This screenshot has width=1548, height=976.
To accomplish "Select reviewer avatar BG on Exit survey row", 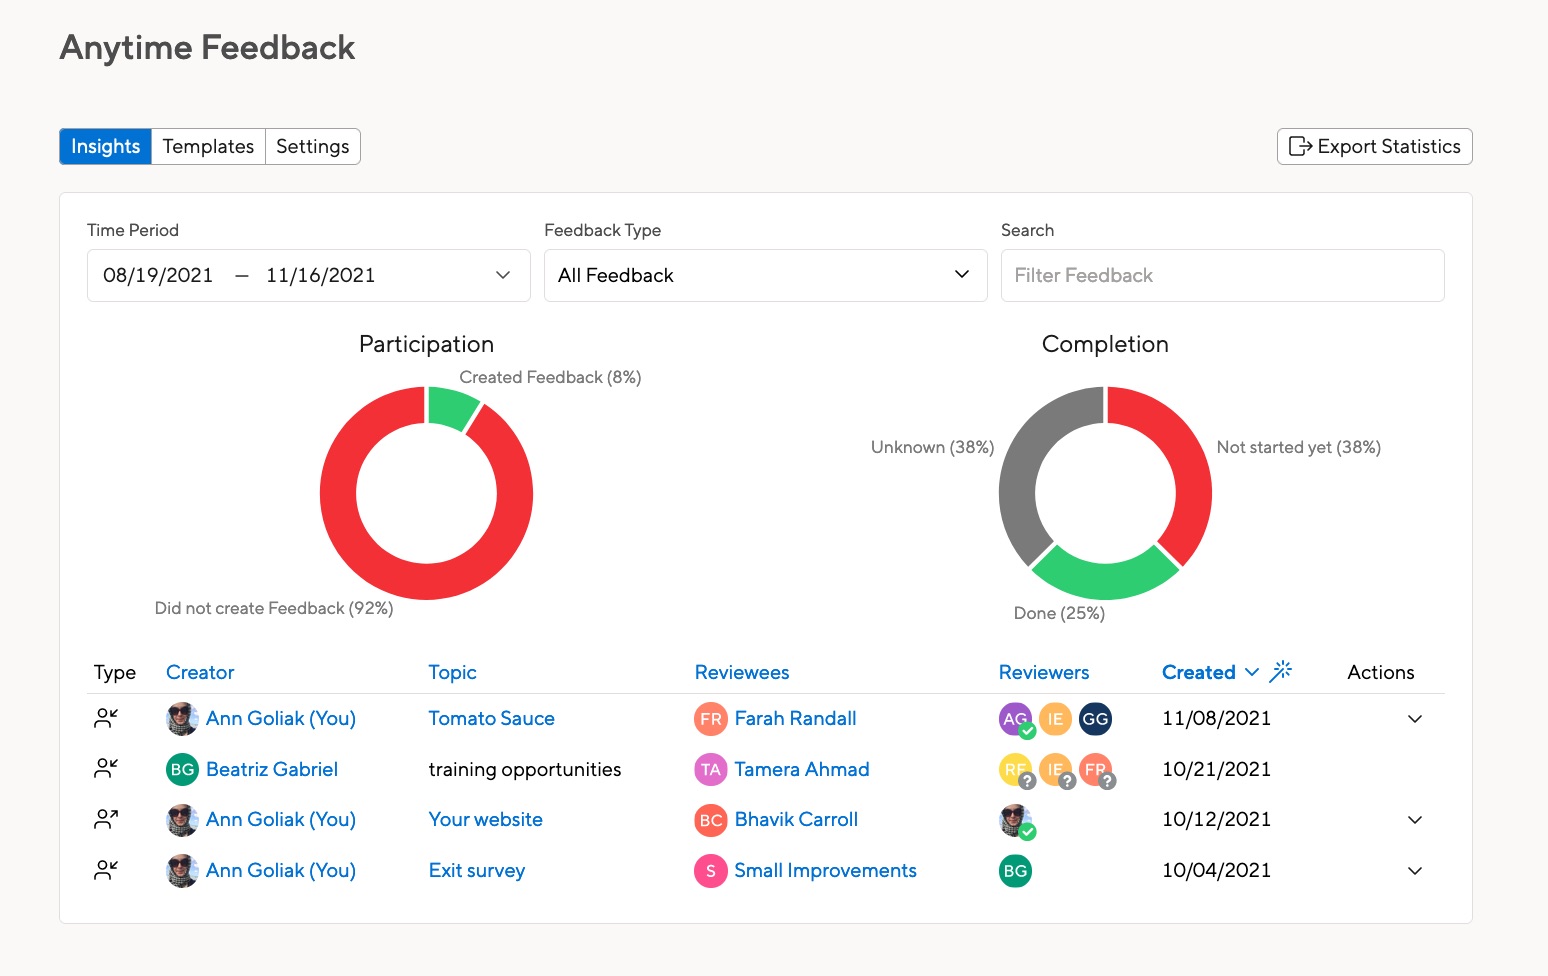I will [1015, 870].
